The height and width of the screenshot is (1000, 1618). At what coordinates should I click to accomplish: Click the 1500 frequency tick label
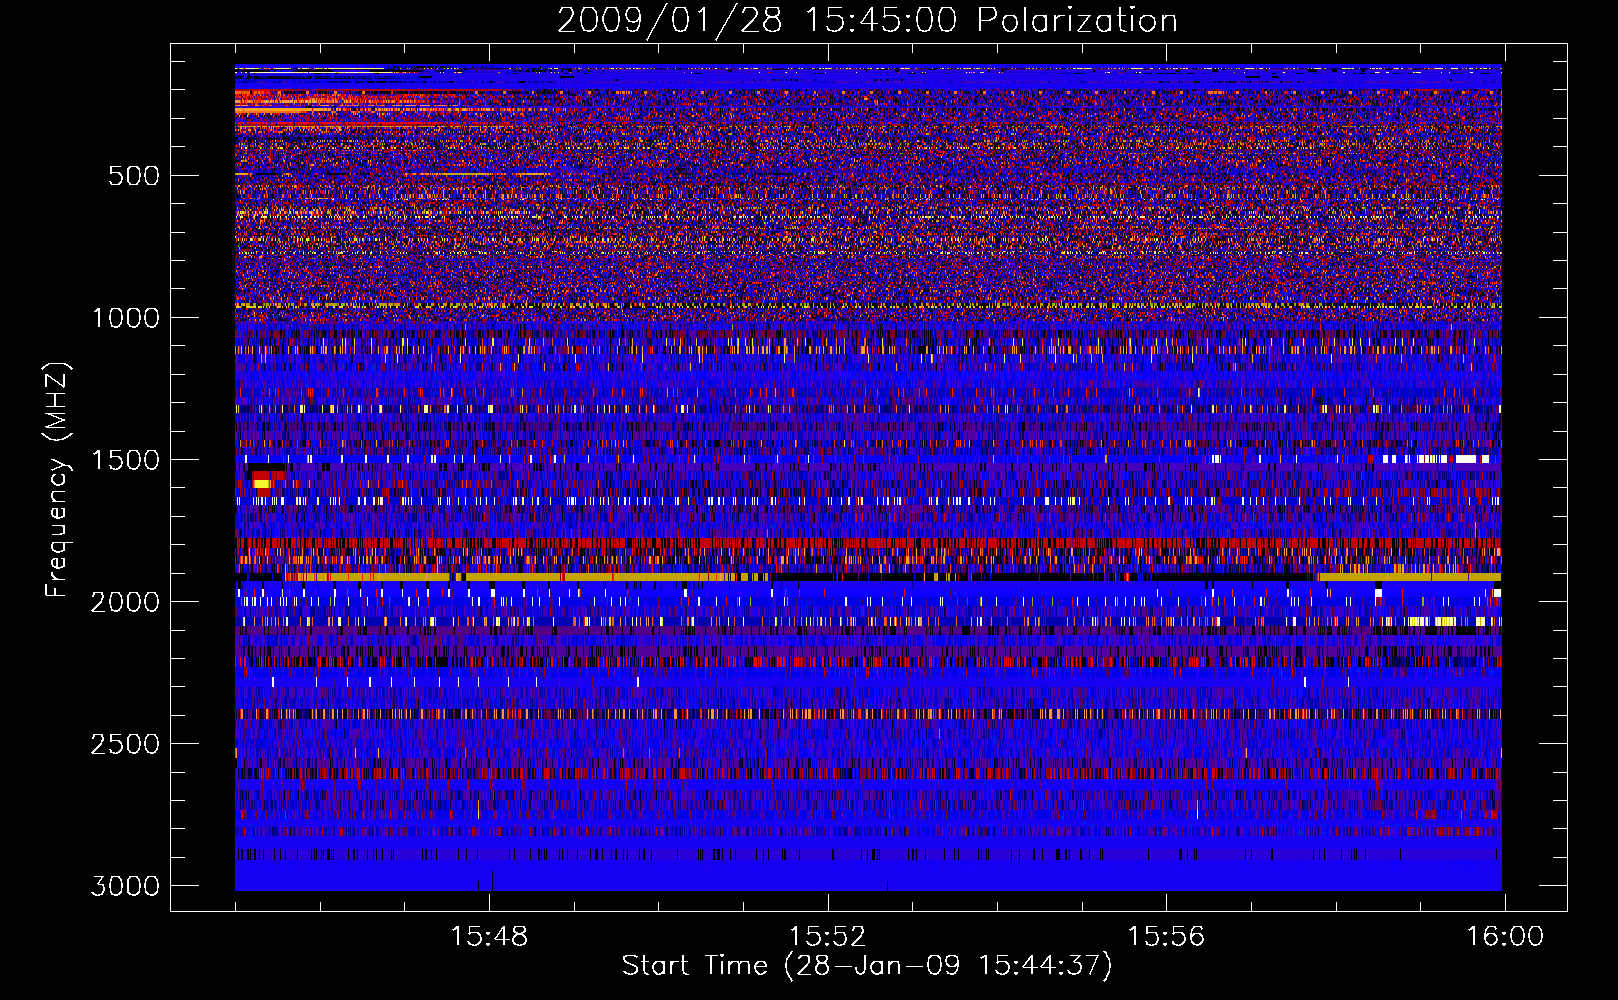pos(126,460)
